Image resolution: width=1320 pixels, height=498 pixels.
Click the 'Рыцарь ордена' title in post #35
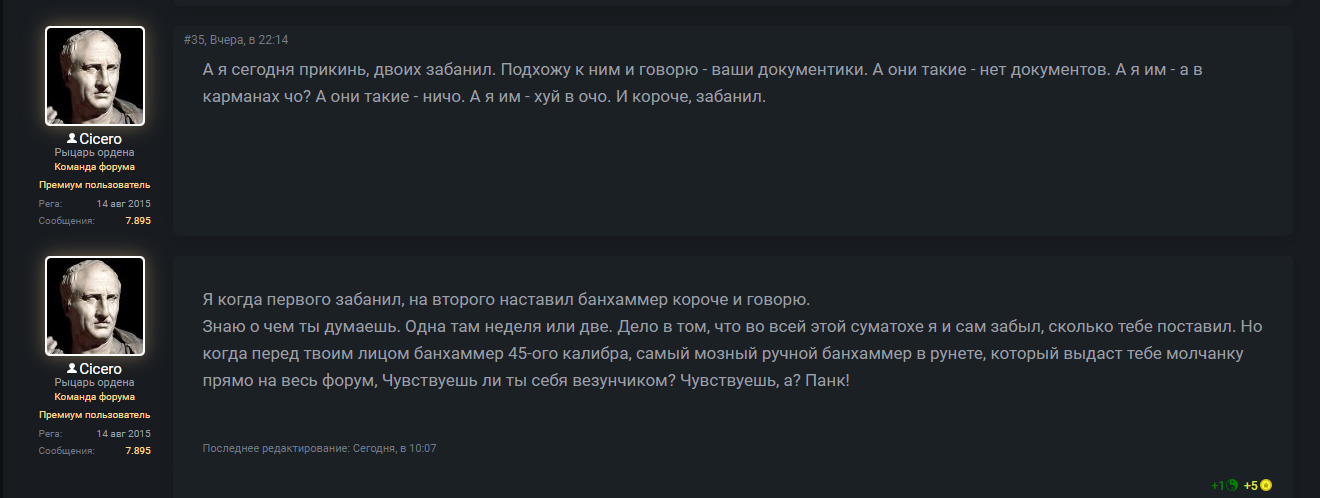click(95, 153)
